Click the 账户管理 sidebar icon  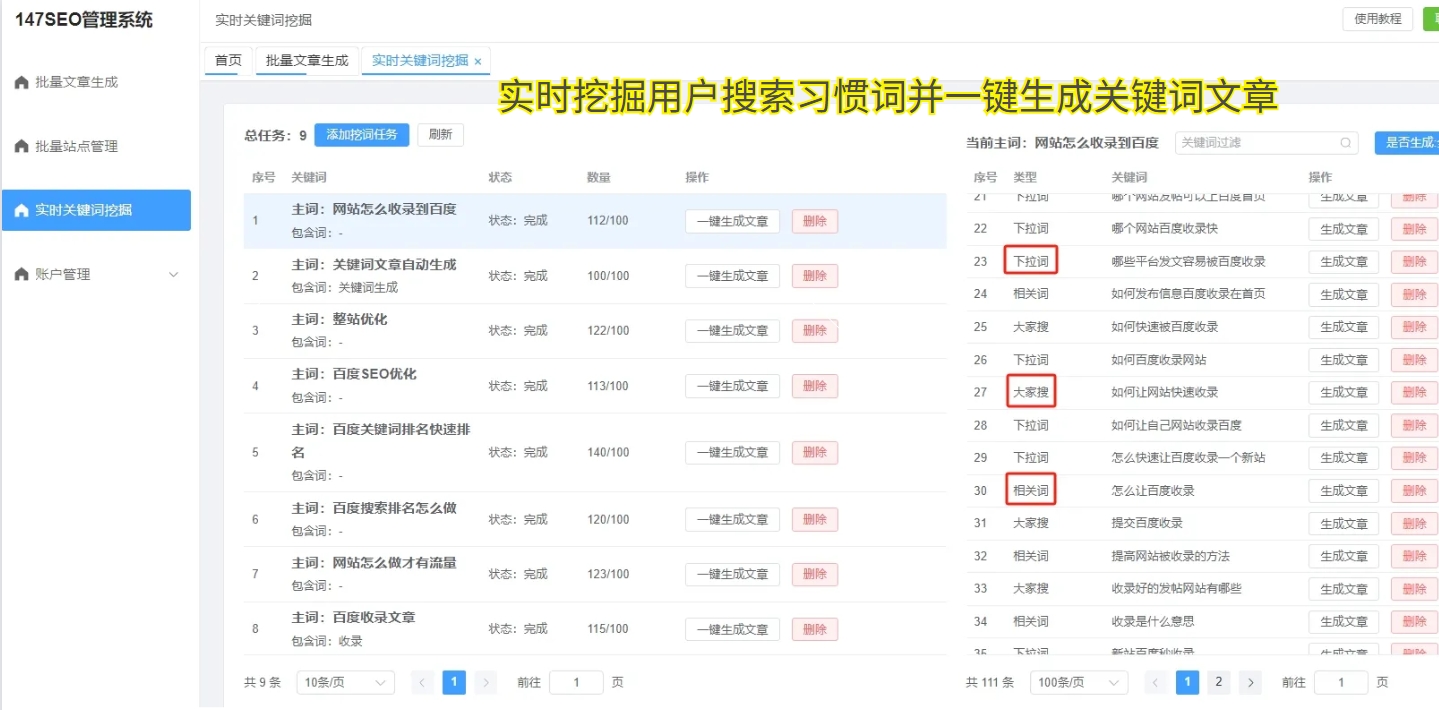(22, 273)
